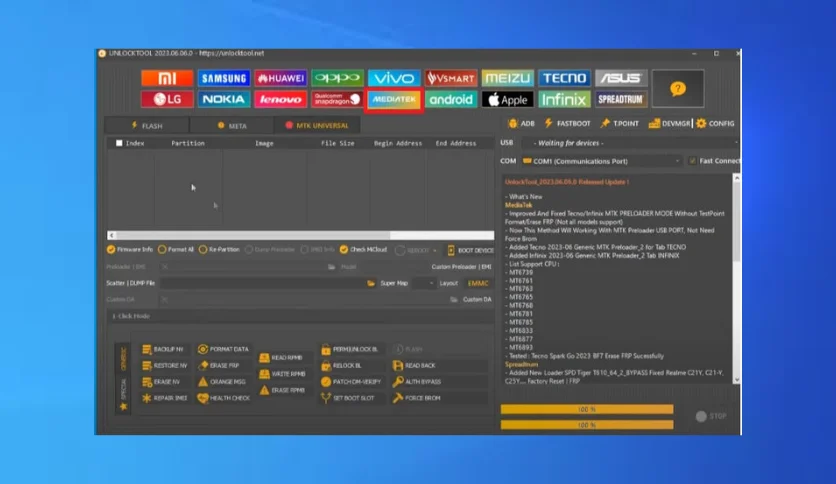Select the Infinix brand tile
The height and width of the screenshot is (484, 836).
pyautogui.click(x=565, y=99)
